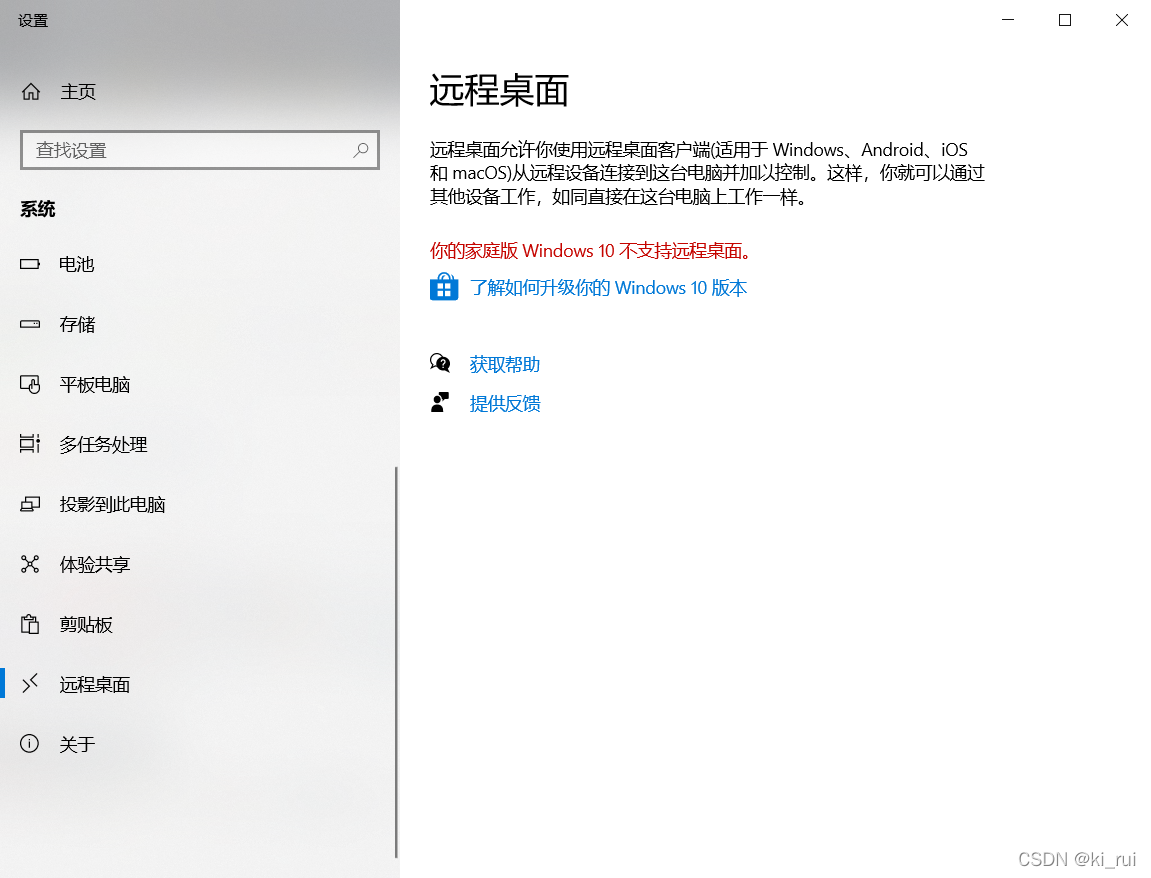
Task: Select the 远程桌面 sidebar label
Action: click(95, 685)
